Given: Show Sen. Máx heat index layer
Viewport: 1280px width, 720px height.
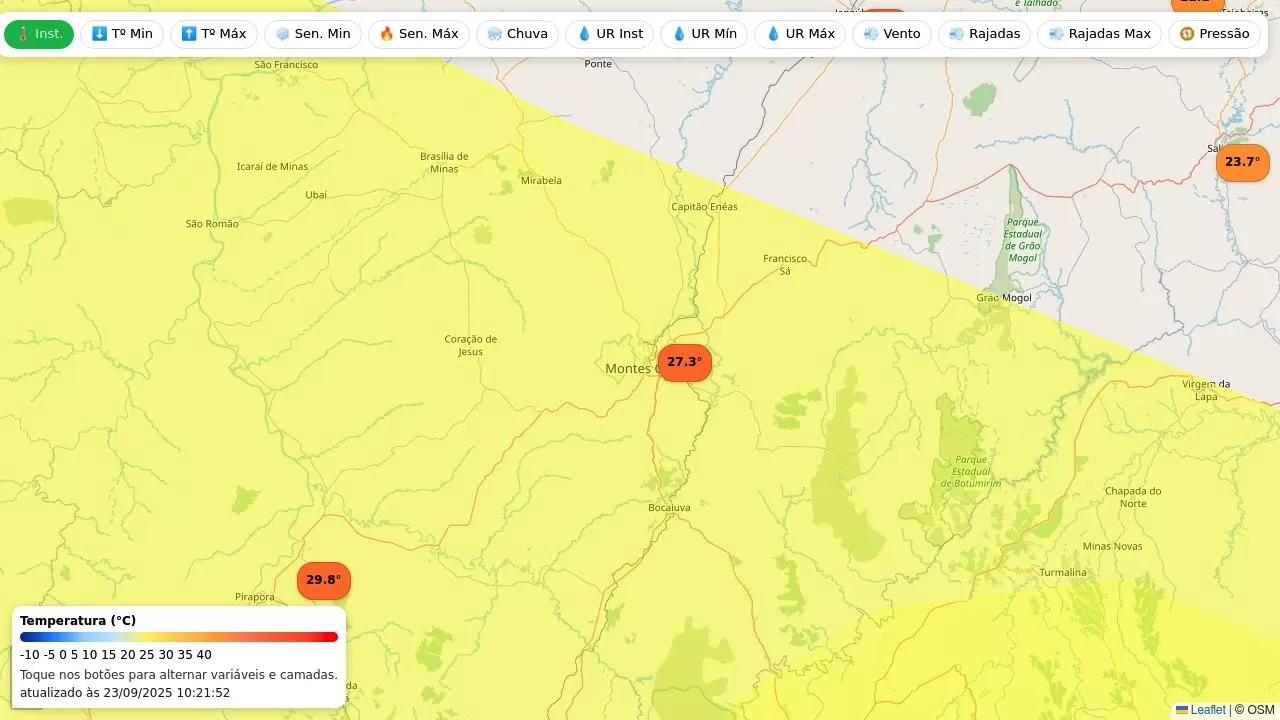Looking at the screenshot, I should click(418, 34).
